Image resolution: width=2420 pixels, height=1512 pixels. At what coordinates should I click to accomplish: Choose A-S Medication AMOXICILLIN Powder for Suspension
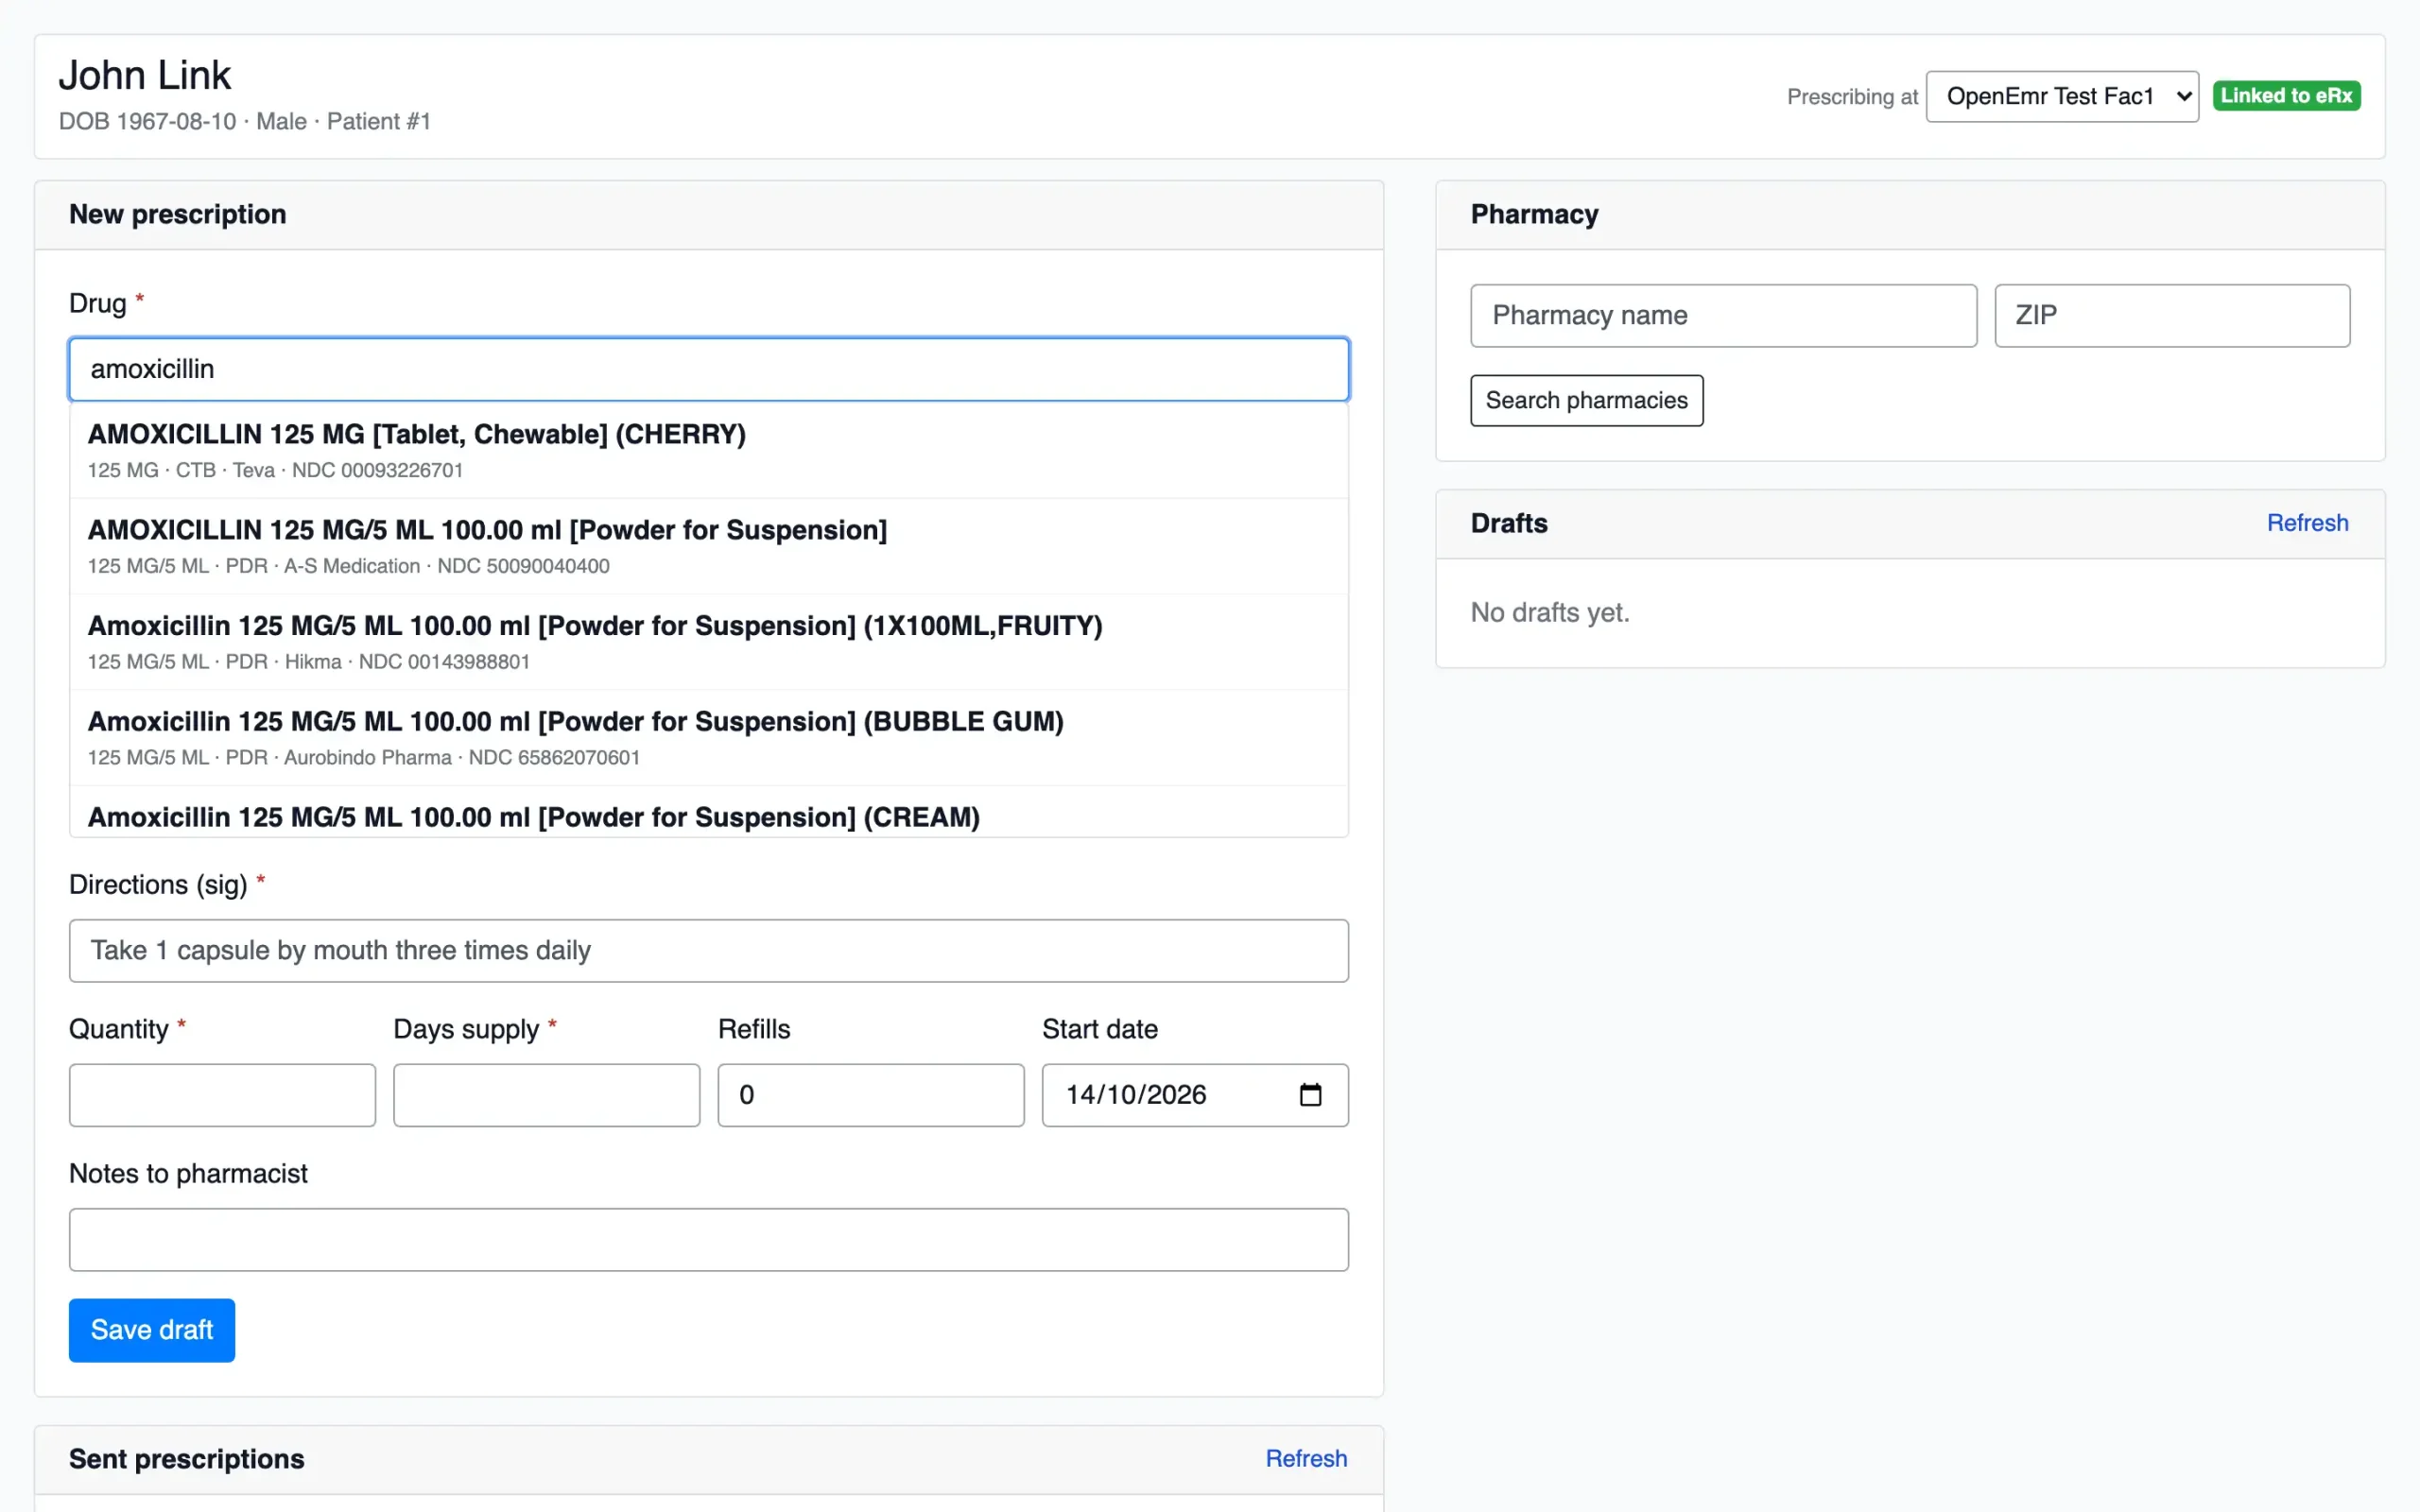click(x=709, y=546)
